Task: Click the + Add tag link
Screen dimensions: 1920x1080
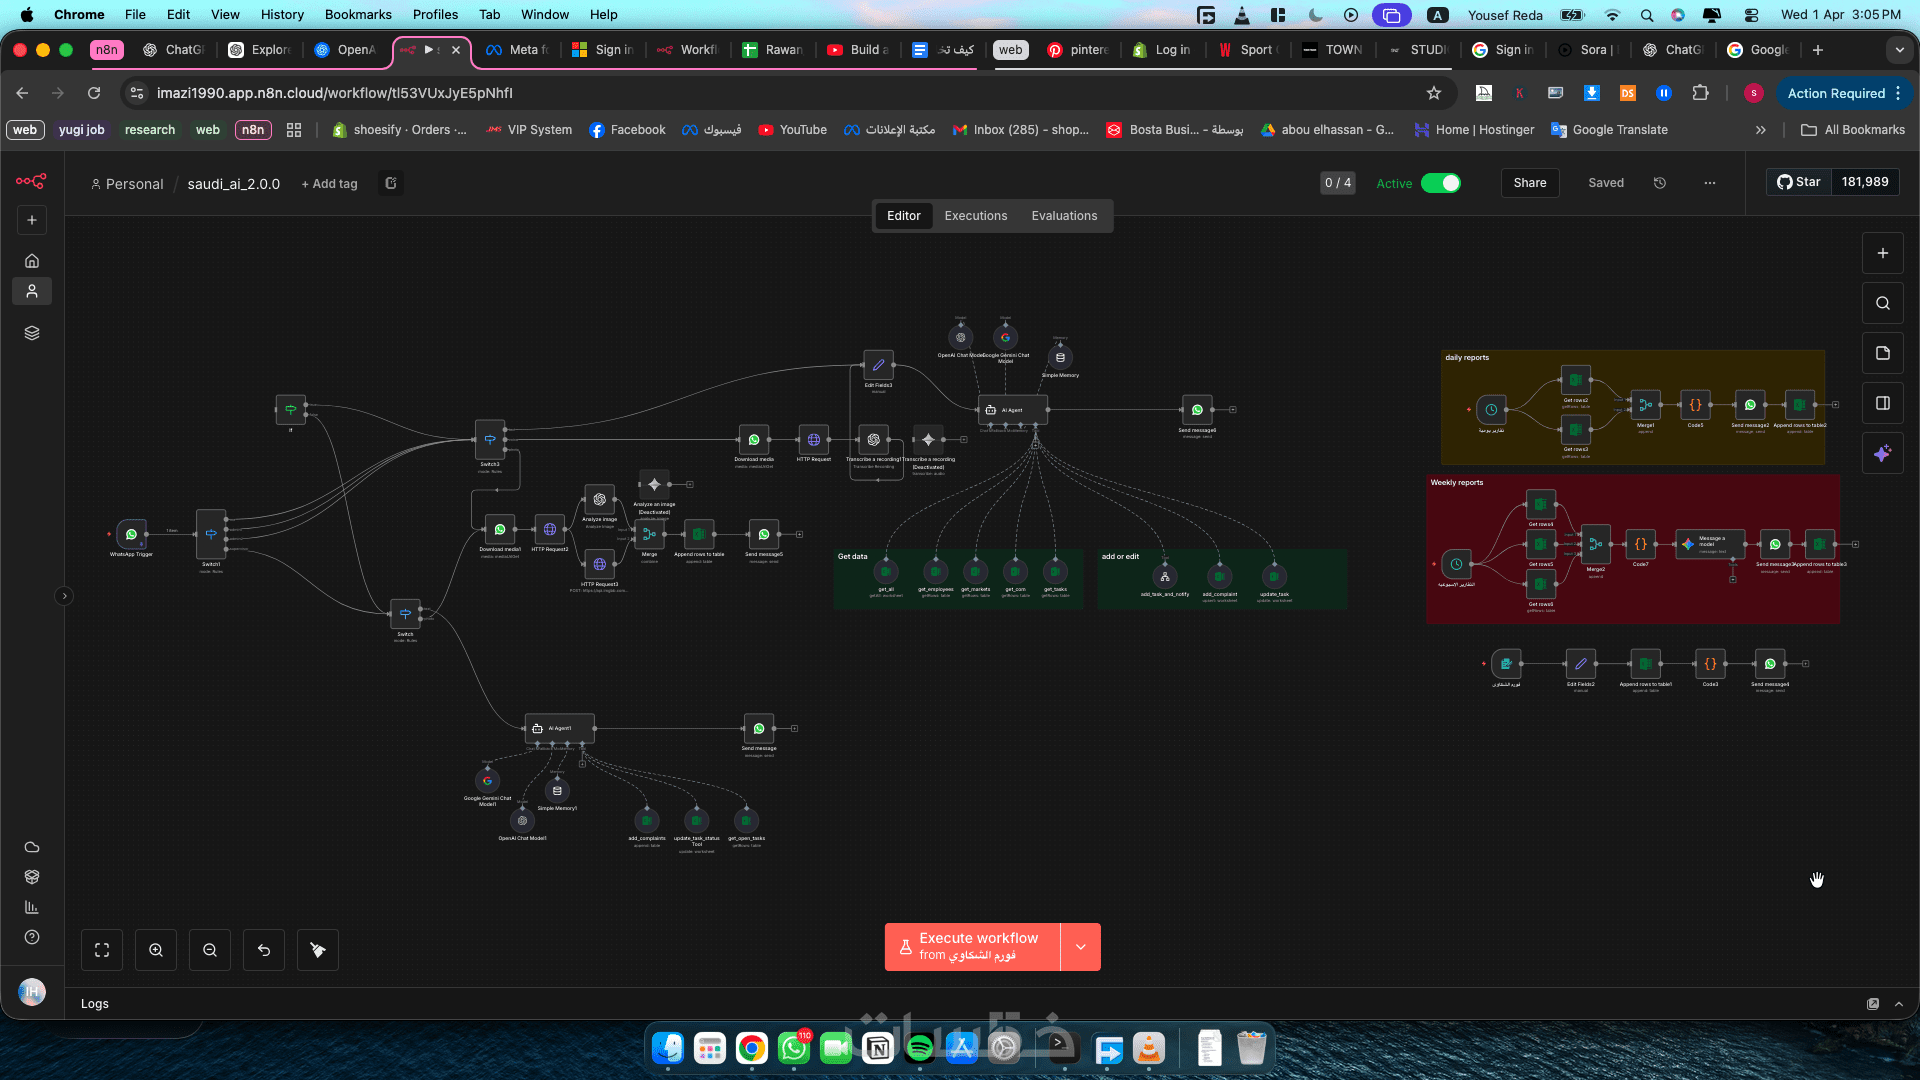Action: pos(329,184)
